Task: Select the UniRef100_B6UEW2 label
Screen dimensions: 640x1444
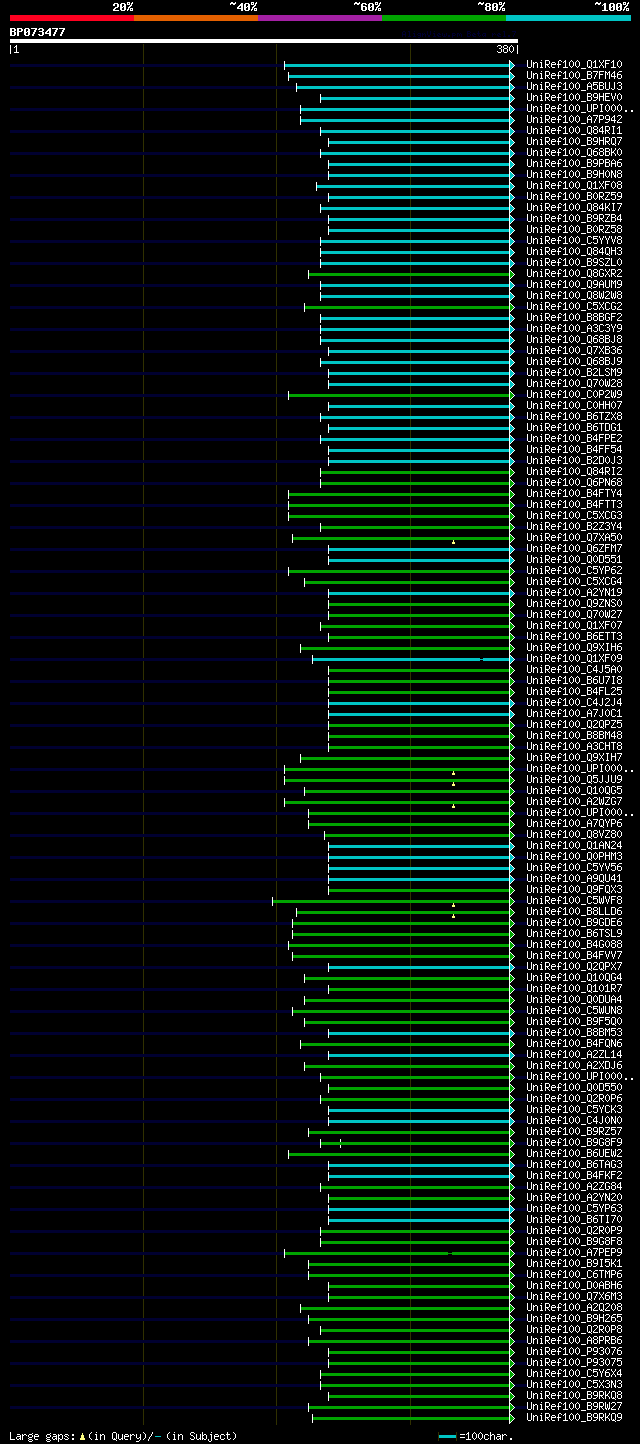Action: 574,1154
